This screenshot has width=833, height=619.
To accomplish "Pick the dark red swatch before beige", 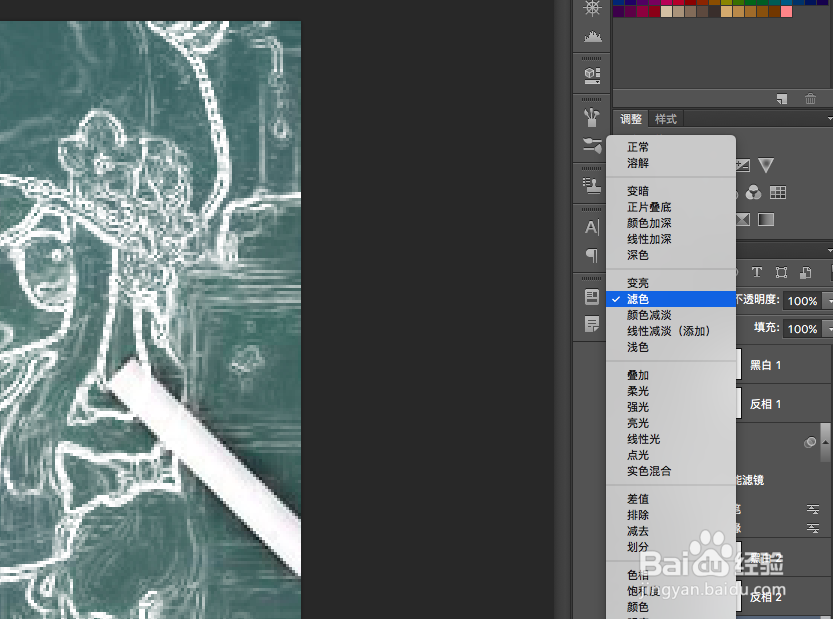I will coord(654,11).
